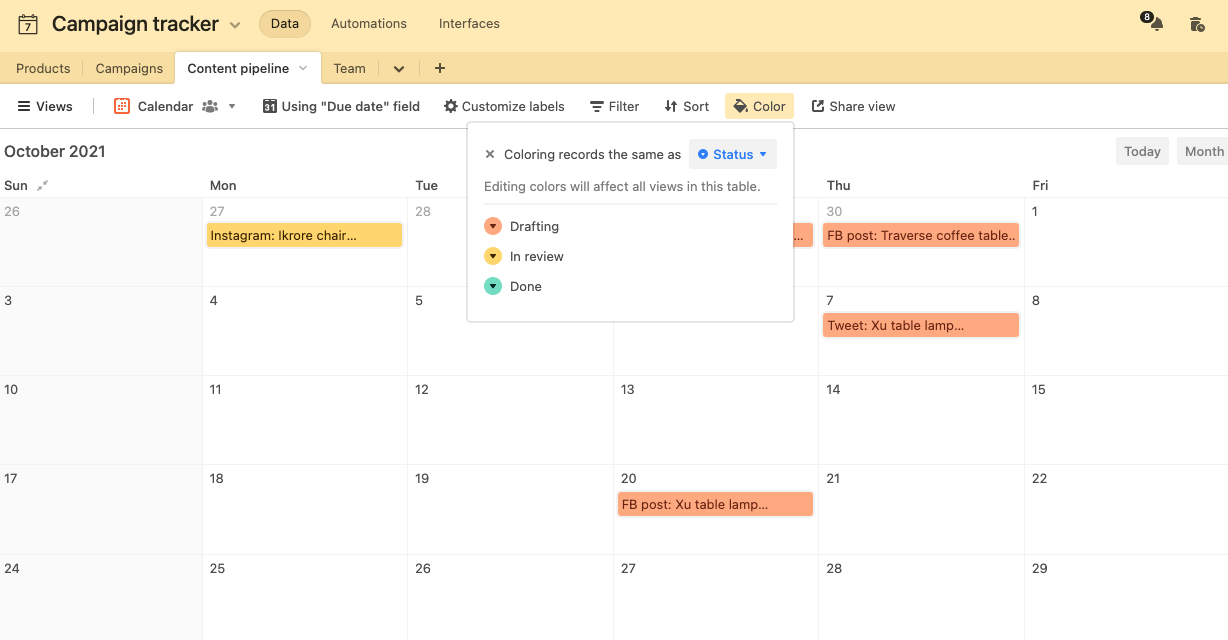Remove record coloring with the X icon
The height and width of the screenshot is (640, 1228).
pos(490,155)
